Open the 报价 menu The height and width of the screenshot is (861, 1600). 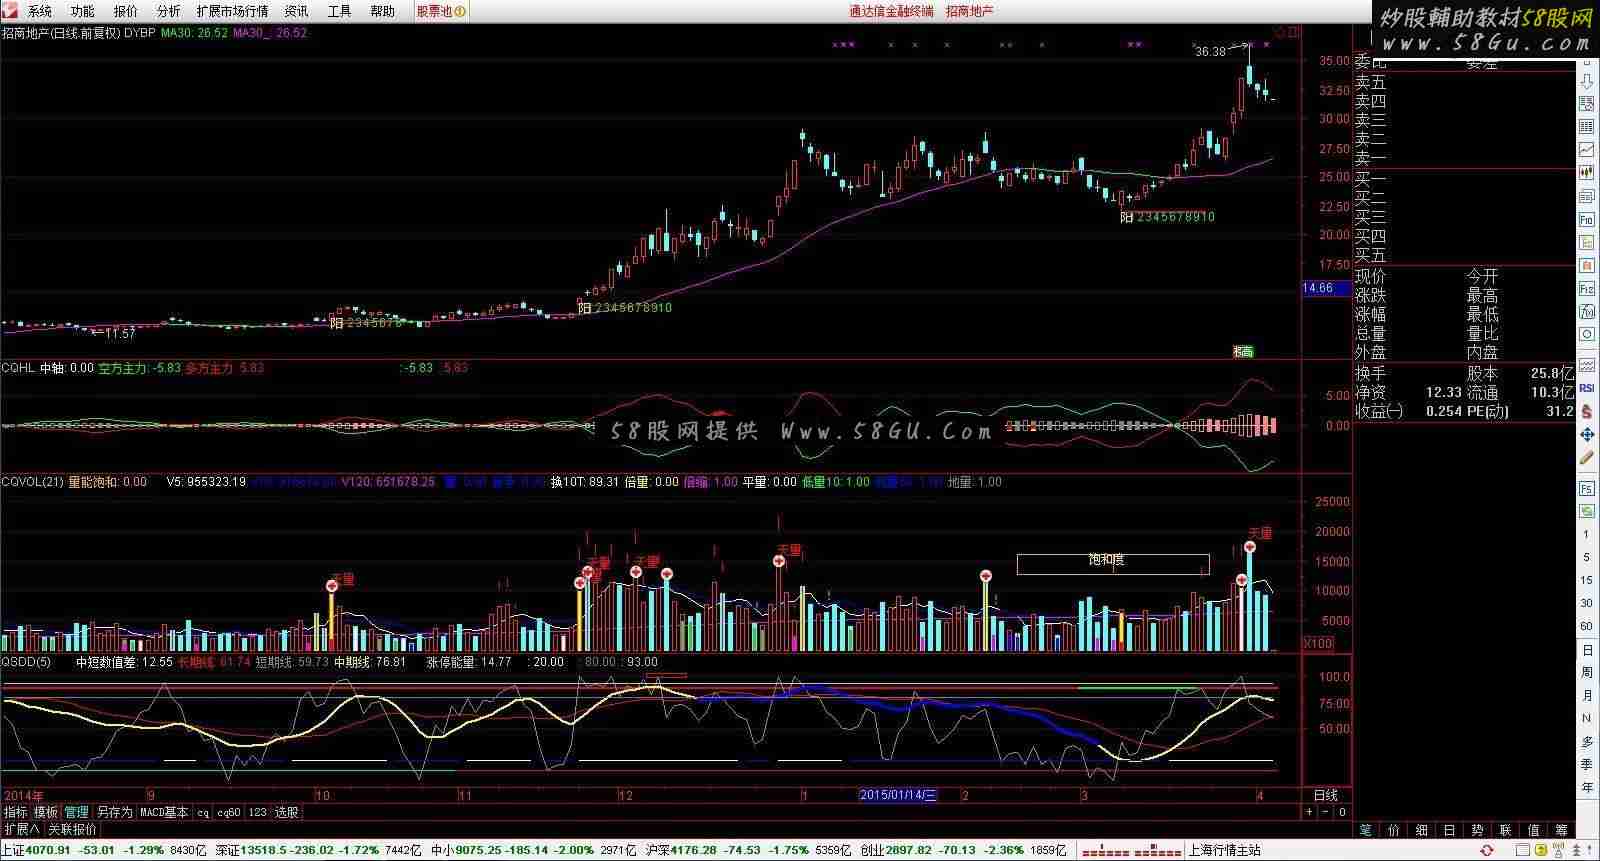point(126,11)
